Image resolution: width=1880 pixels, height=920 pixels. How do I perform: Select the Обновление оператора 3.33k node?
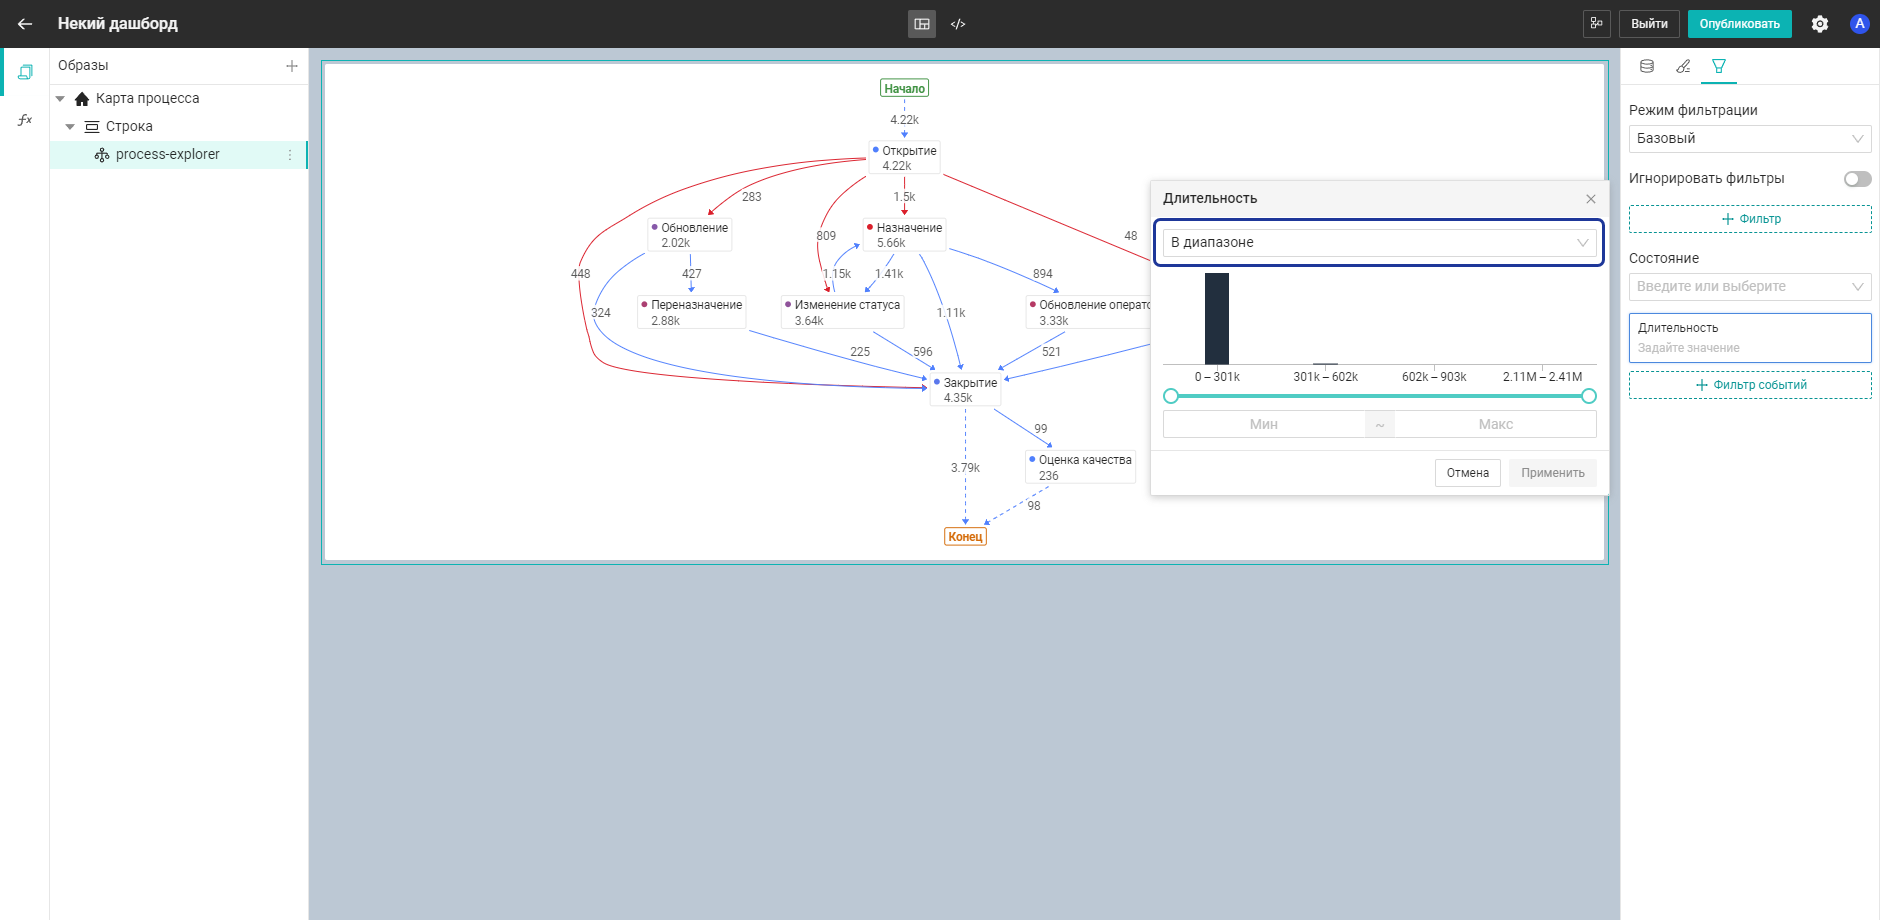point(1089,312)
